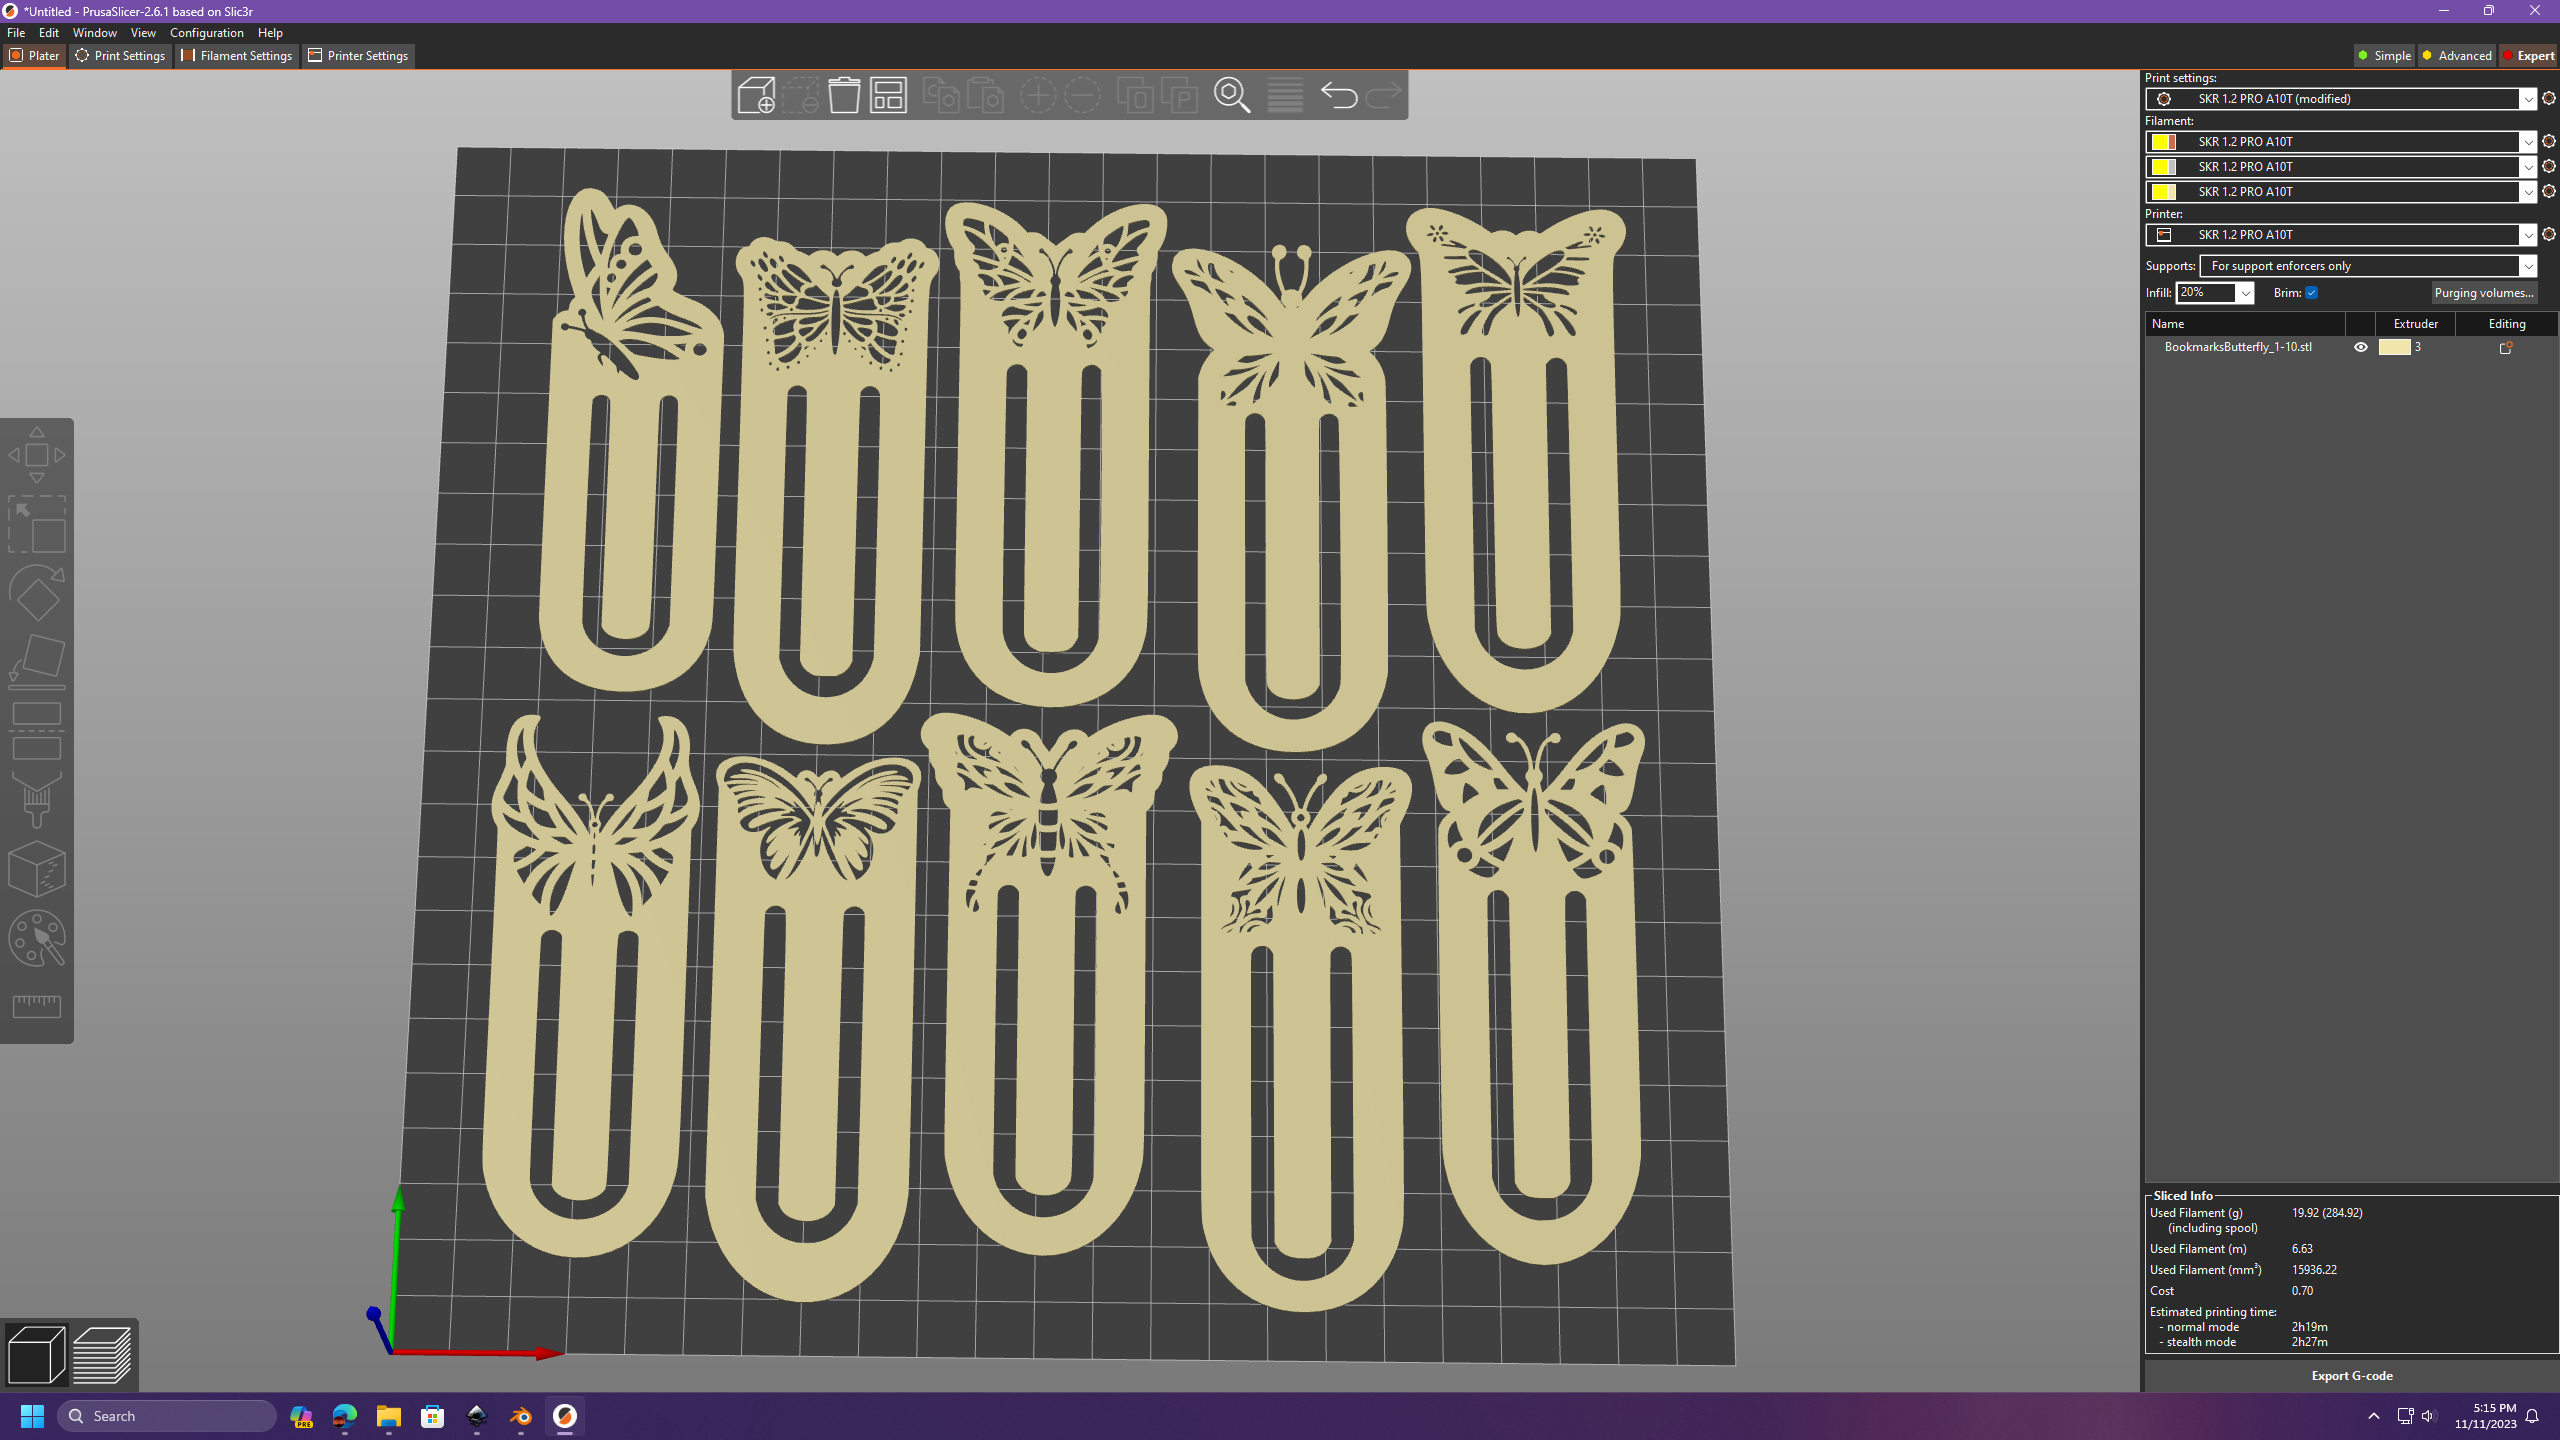Image resolution: width=2560 pixels, height=1440 pixels.
Task: Switch to Advanced mode
Action: [2456, 56]
